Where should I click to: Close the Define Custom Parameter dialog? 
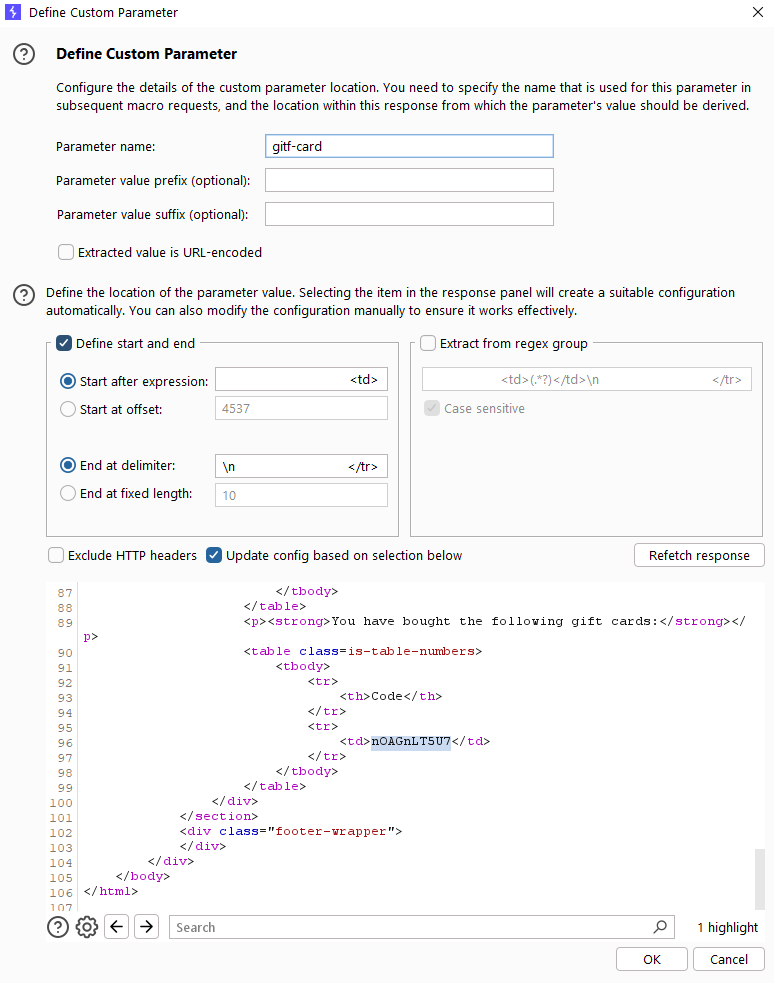pyautogui.click(x=758, y=13)
